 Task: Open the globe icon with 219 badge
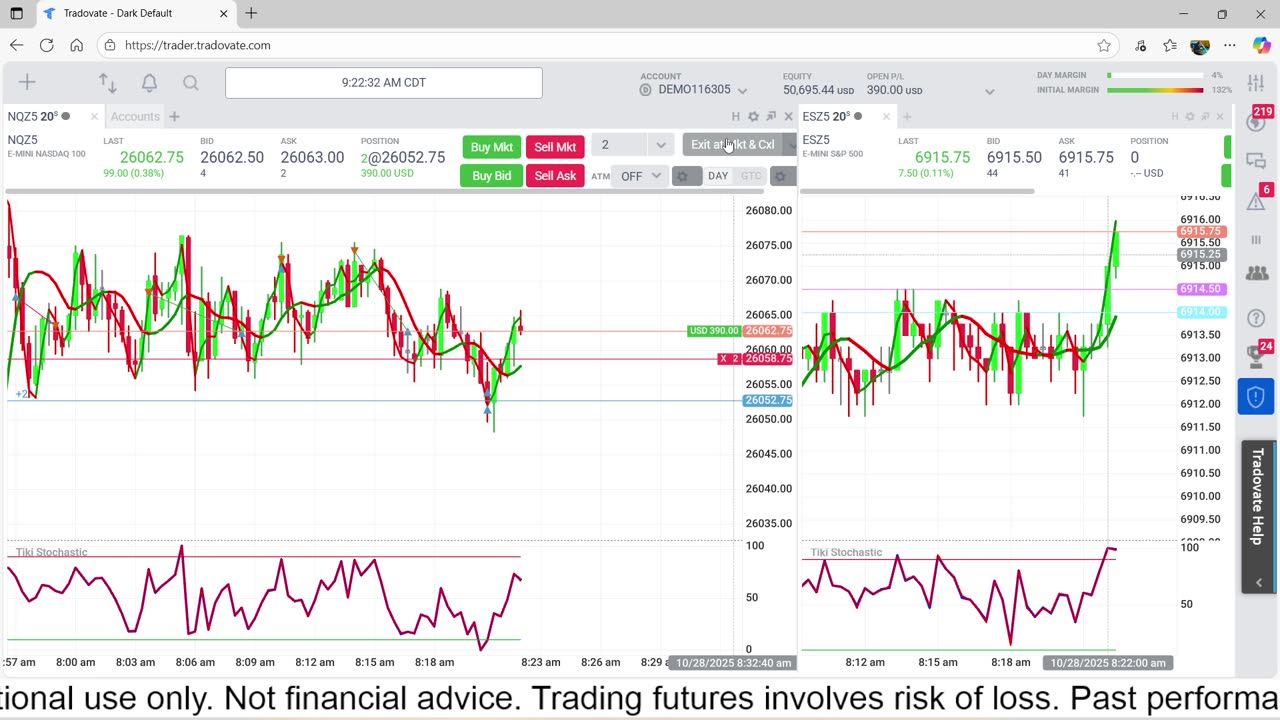(x=1256, y=122)
